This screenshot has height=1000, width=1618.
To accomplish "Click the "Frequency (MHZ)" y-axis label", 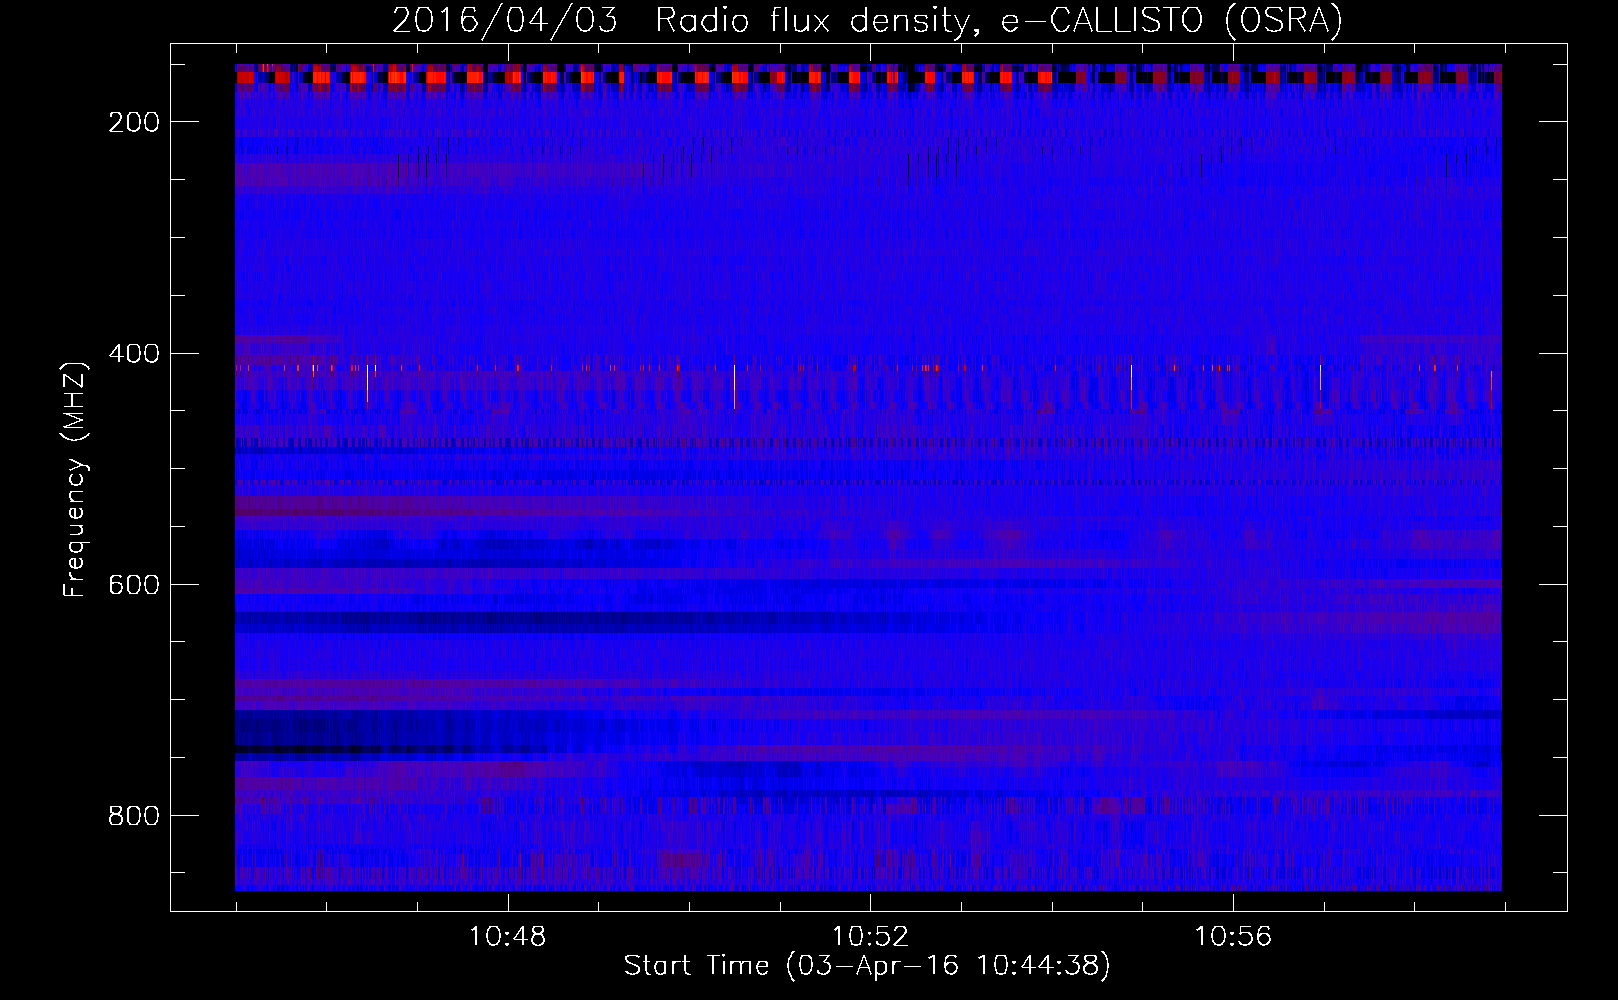I will coord(75,479).
